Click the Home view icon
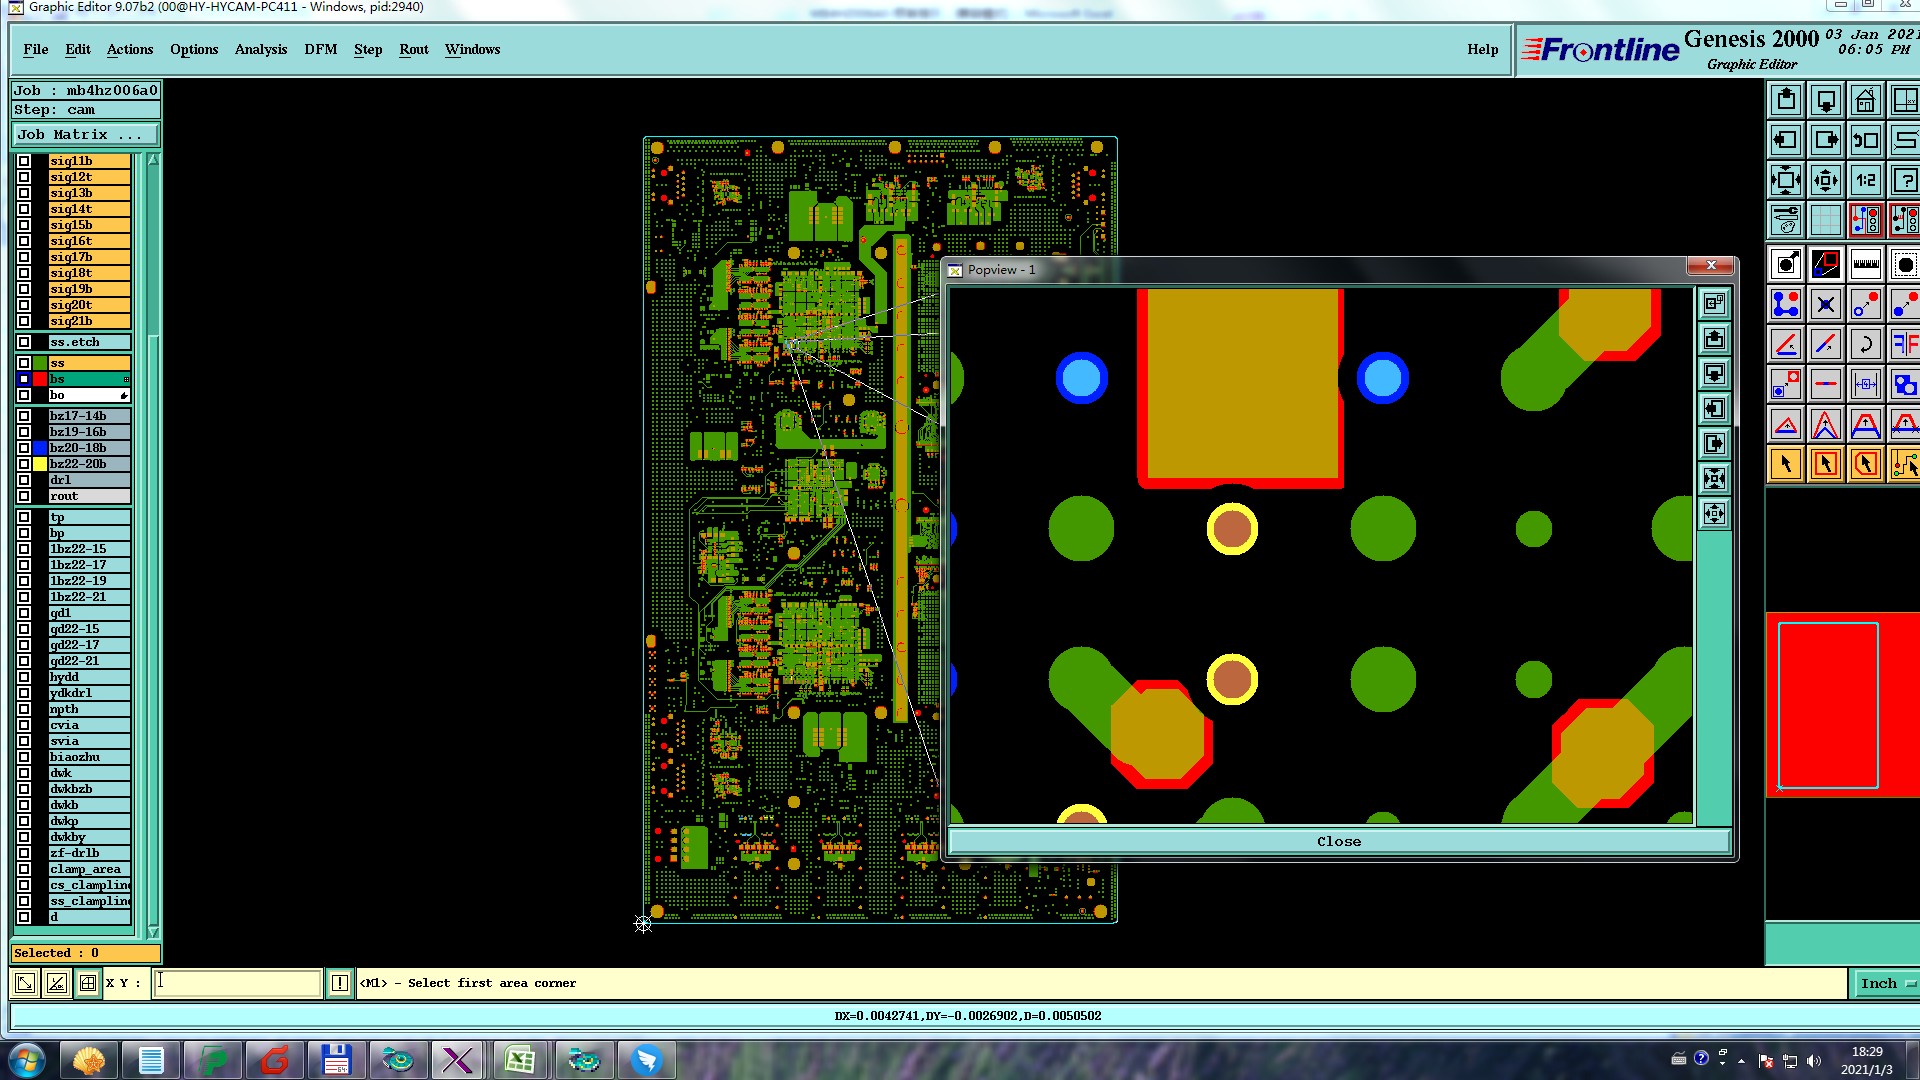 click(1865, 101)
